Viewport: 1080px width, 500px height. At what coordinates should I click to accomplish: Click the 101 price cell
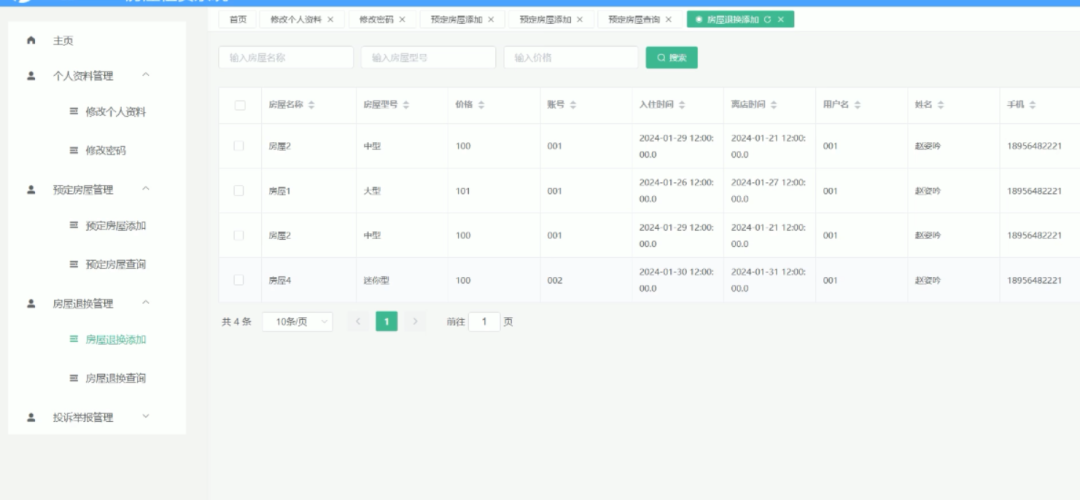pyautogui.click(x=463, y=191)
